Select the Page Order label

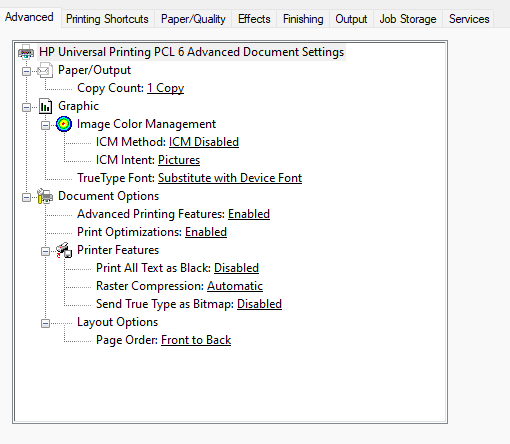pyautogui.click(x=127, y=340)
